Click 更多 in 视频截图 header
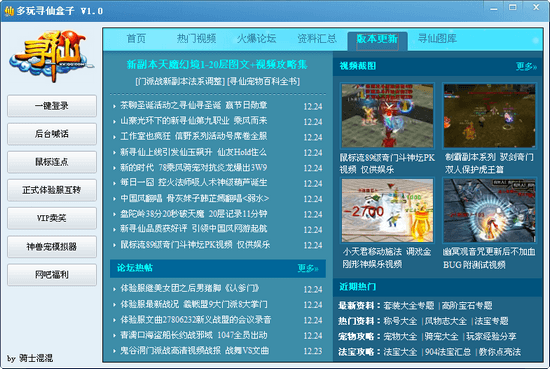Viewport: 550px width, 369px height. click(526, 66)
